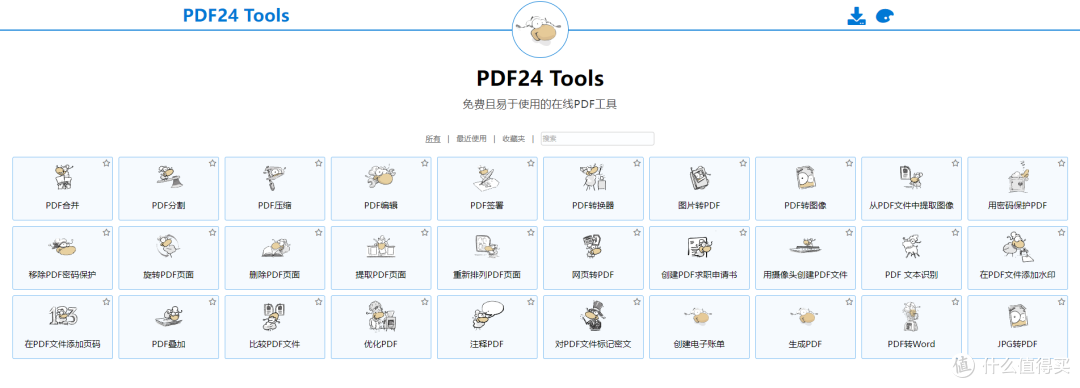Open the 从PDF文件中提取图像 icon
Viewport: 1080px width, 388px height.
click(x=911, y=178)
